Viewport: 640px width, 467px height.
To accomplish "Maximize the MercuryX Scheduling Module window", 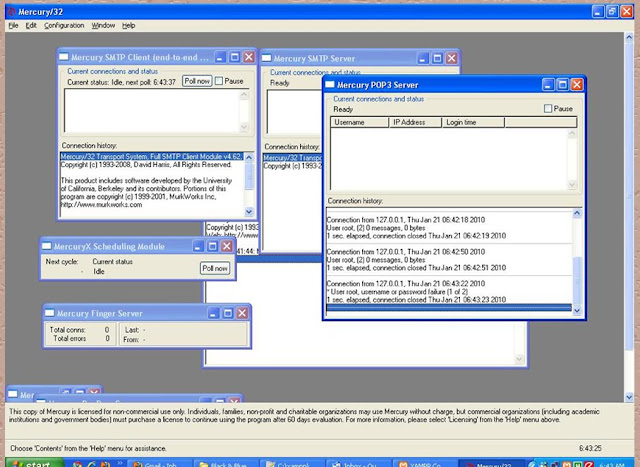I will pyautogui.click(x=213, y=246).
